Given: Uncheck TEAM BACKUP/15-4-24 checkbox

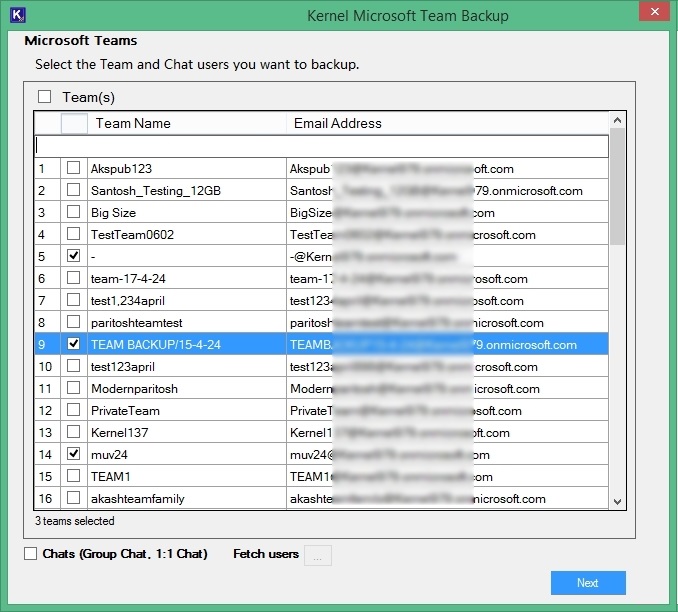Looking at the screenshot, I should tap(74, 344).
